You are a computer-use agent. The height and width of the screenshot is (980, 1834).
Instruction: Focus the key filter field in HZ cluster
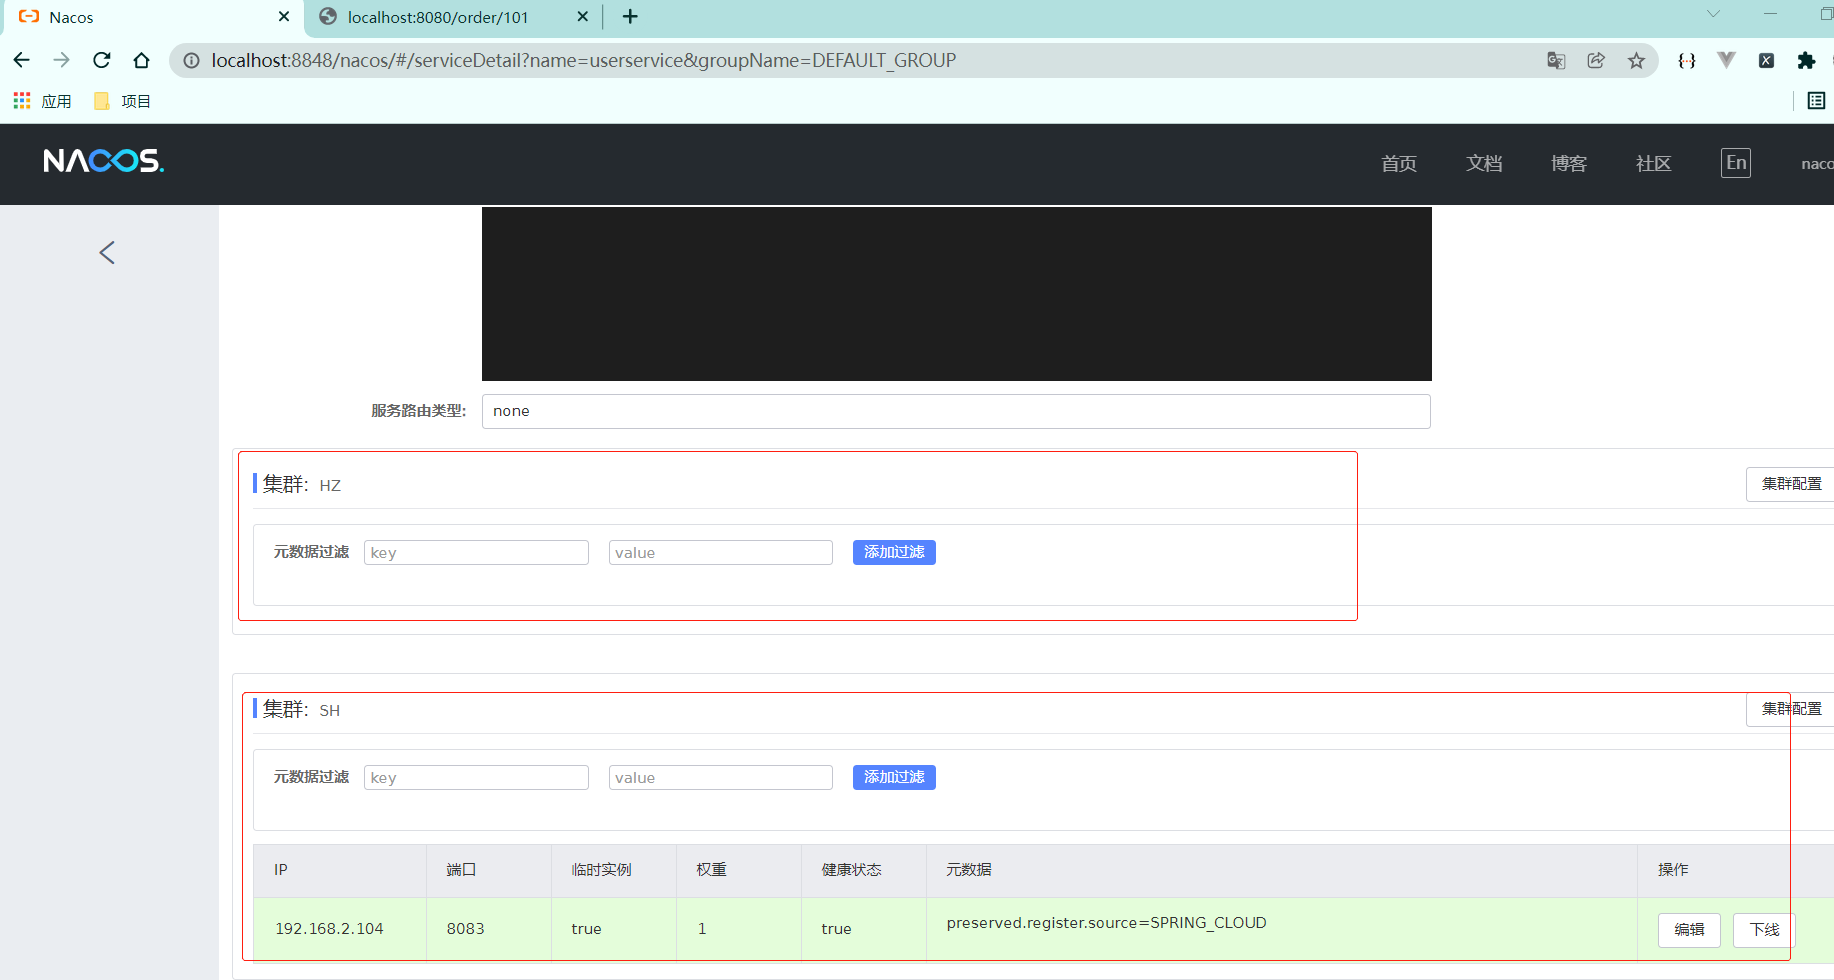[476, 553]
